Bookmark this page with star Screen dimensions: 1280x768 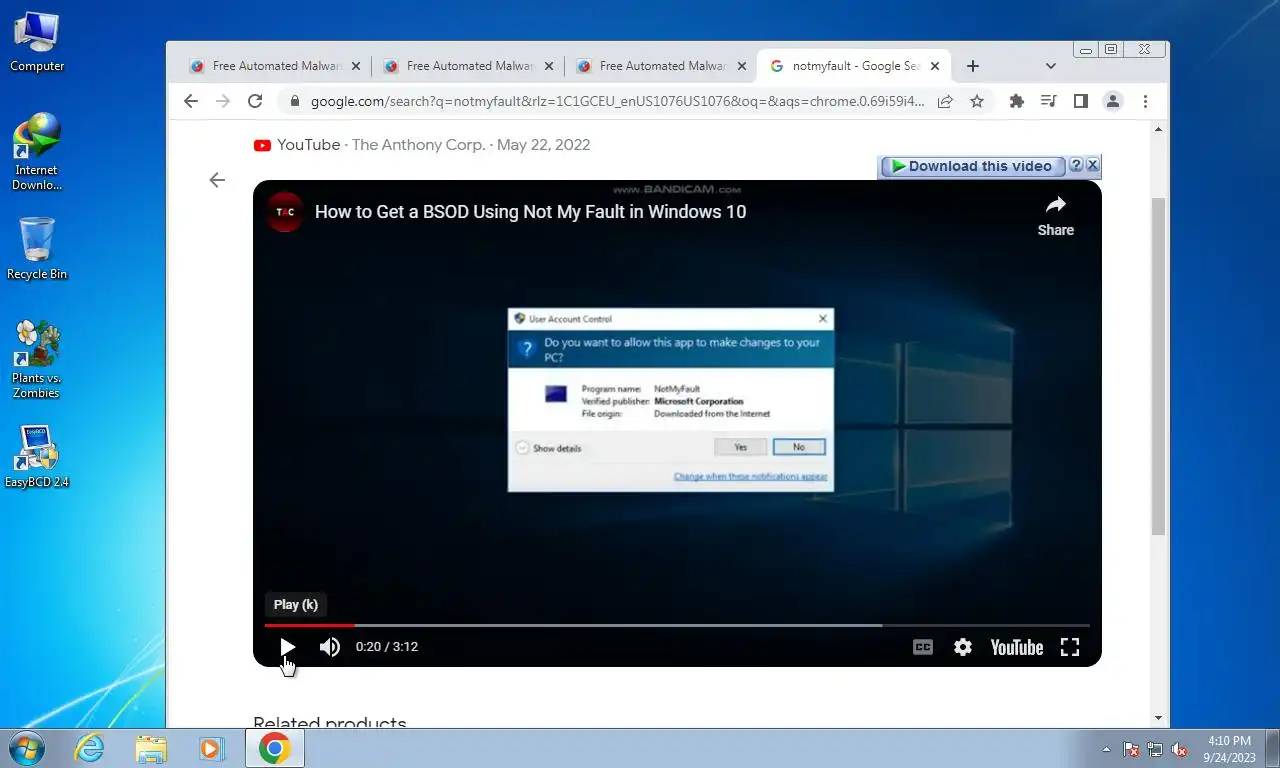(x=977, y=101)
